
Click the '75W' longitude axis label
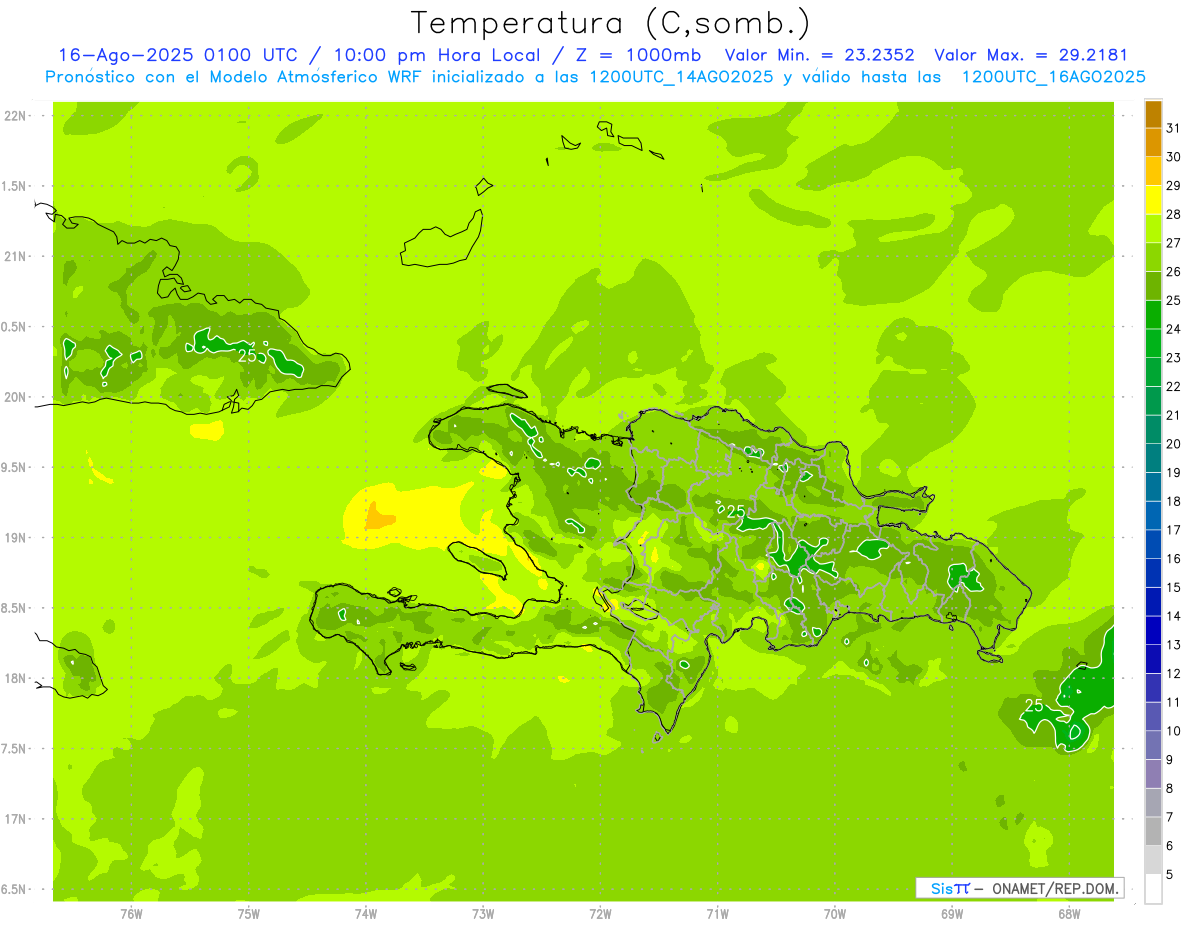click(x=249, y=914)
